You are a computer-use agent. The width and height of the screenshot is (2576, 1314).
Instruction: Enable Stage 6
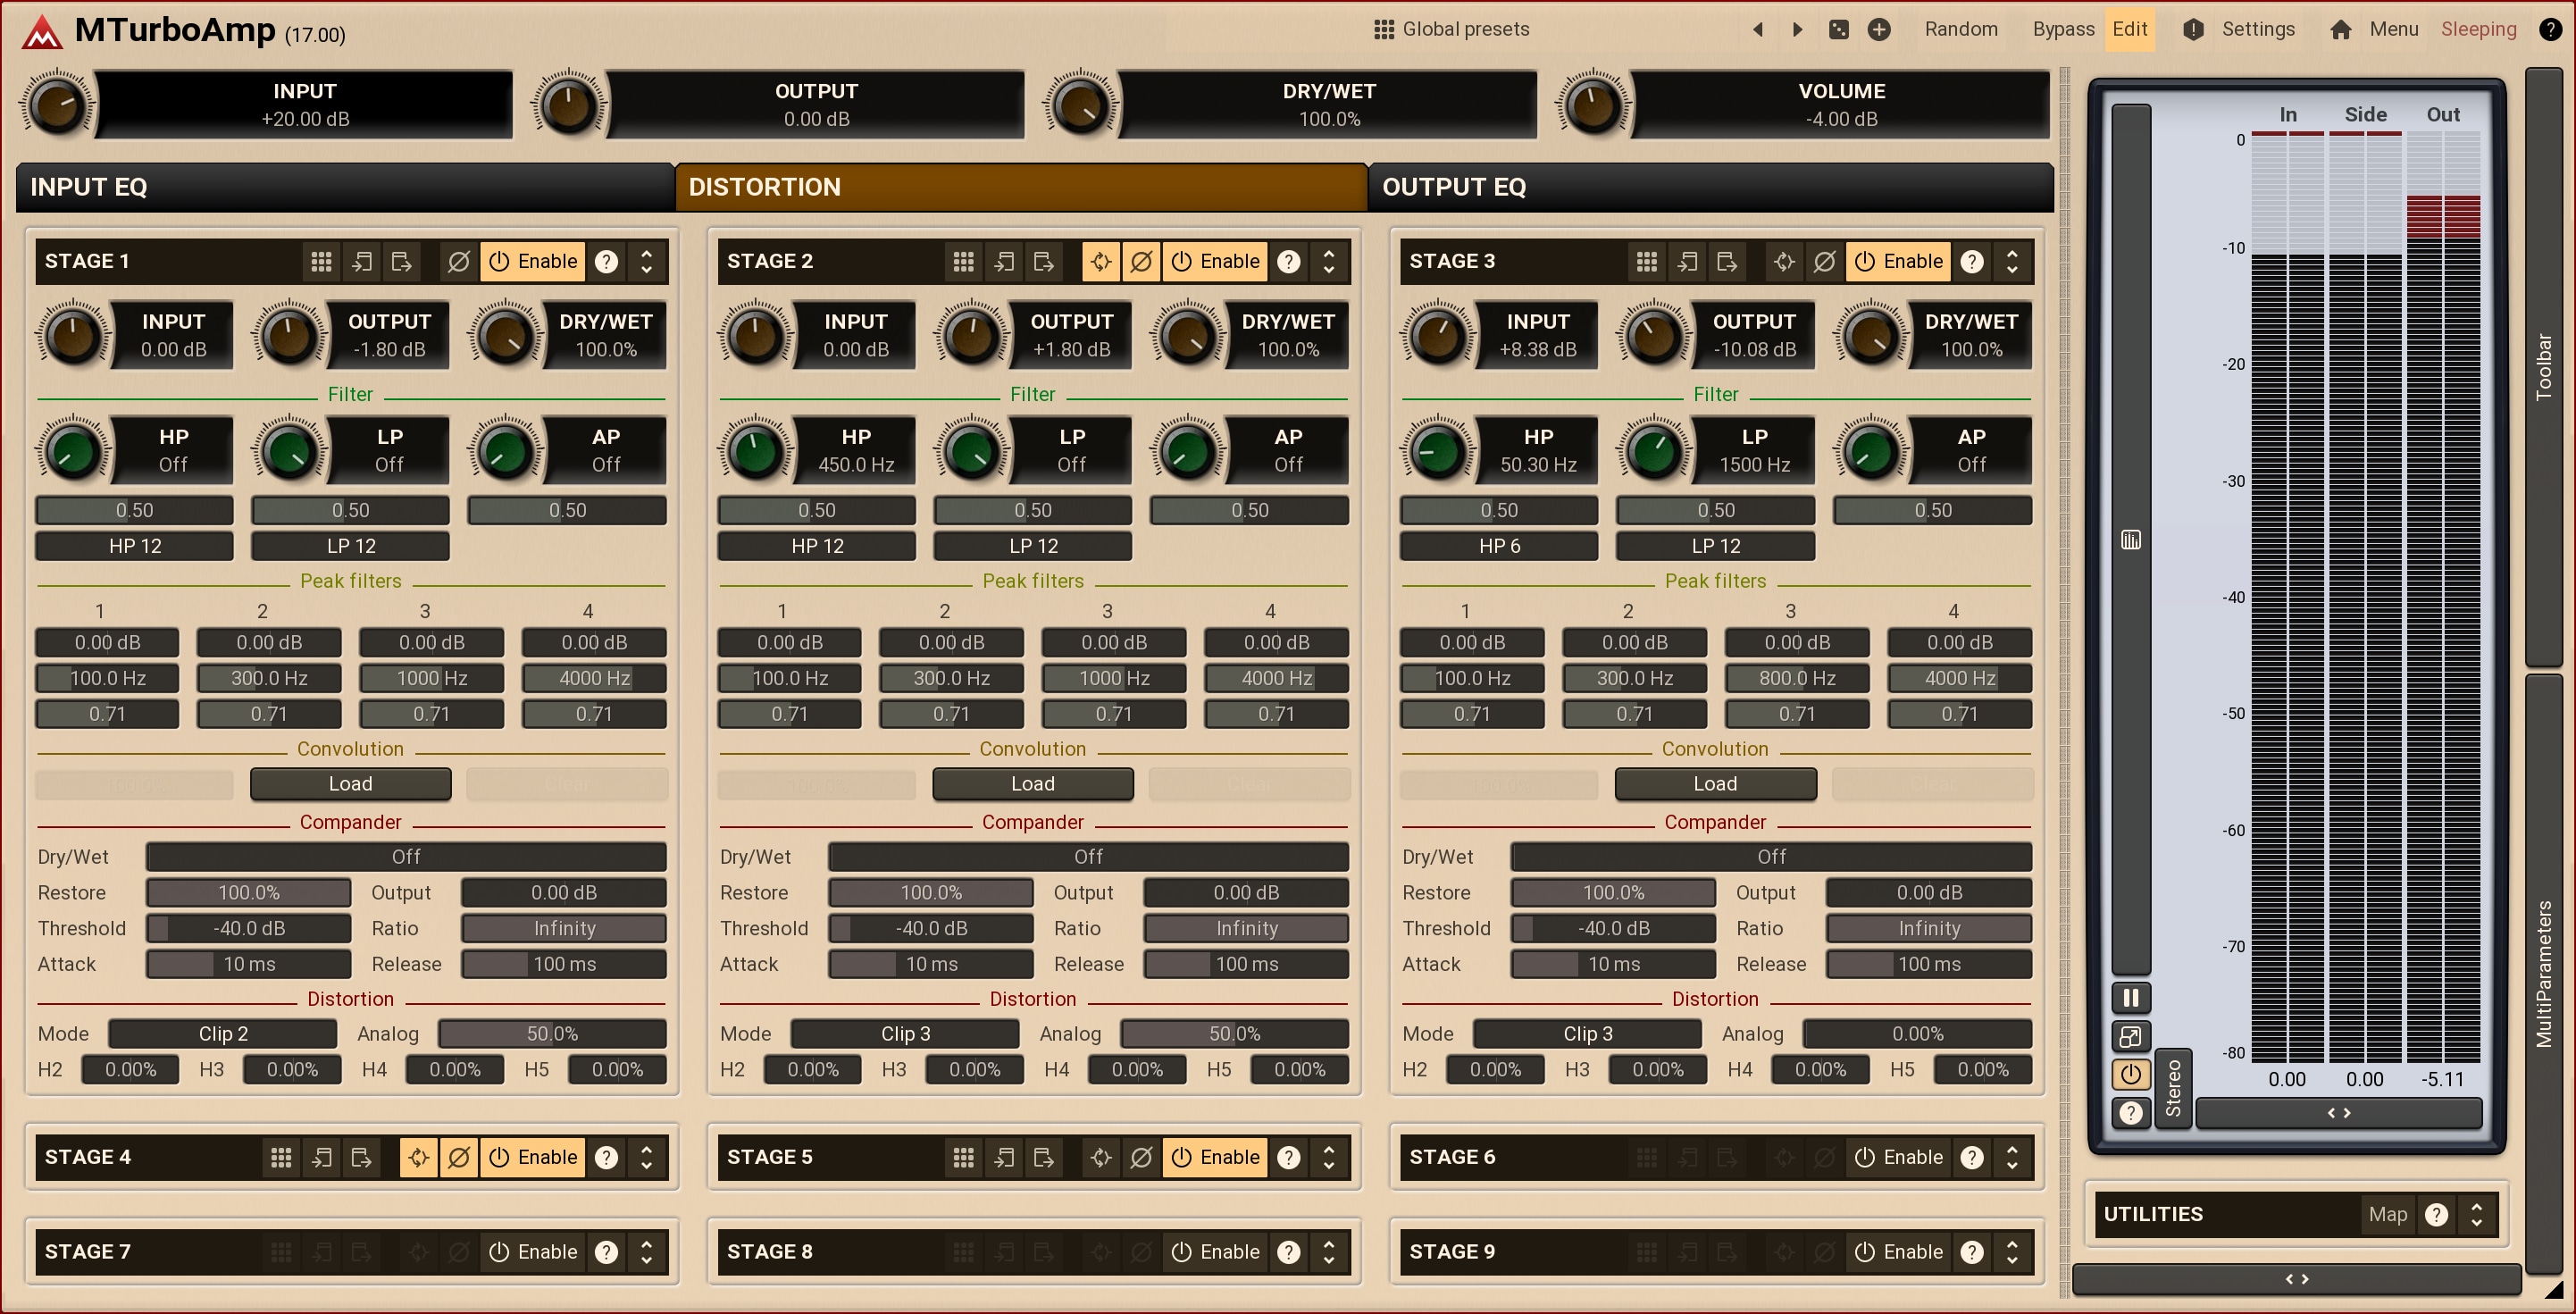1898,1157
